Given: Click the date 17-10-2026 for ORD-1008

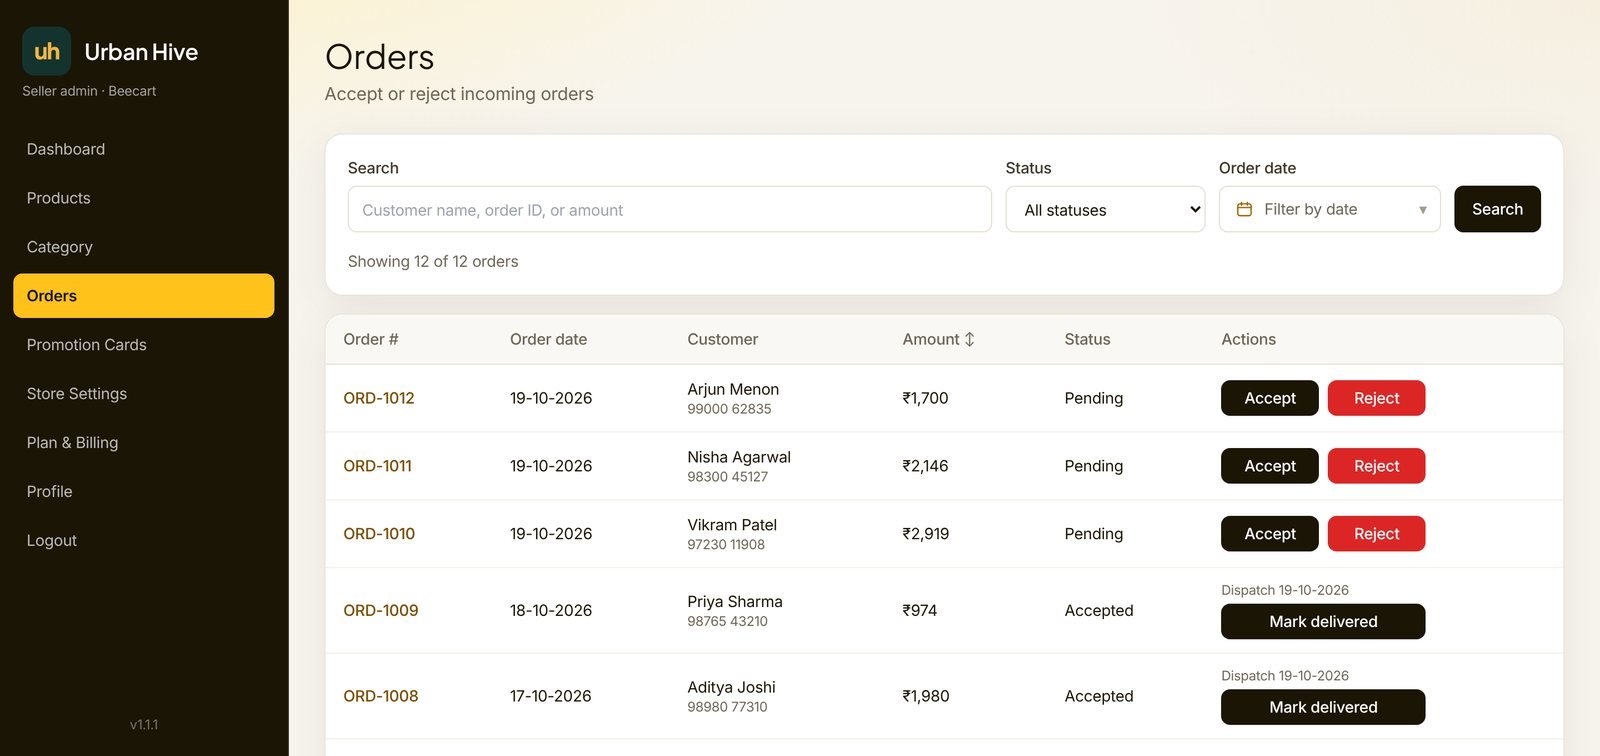Looking at the screenshot, I should tap(551, 696).
